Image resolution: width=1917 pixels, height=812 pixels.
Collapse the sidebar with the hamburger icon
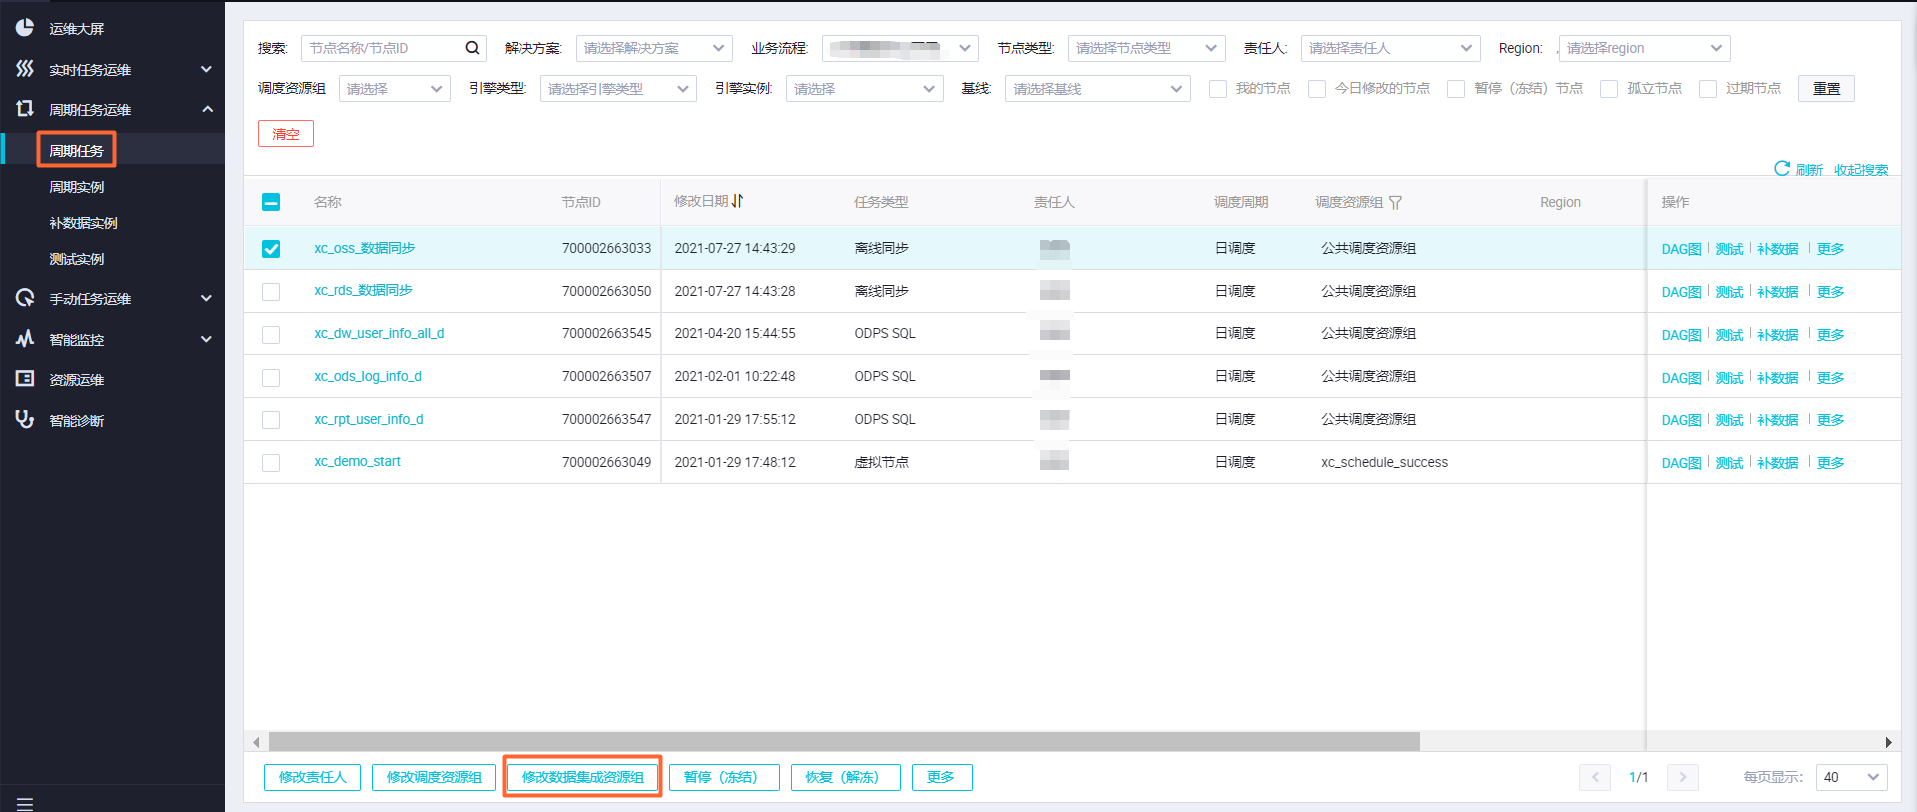click(25, 804)
